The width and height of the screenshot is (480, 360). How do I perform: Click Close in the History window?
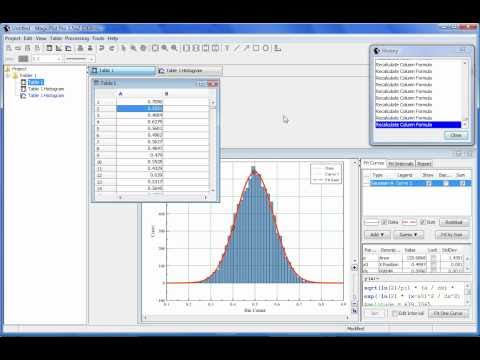tap(456, 135)
